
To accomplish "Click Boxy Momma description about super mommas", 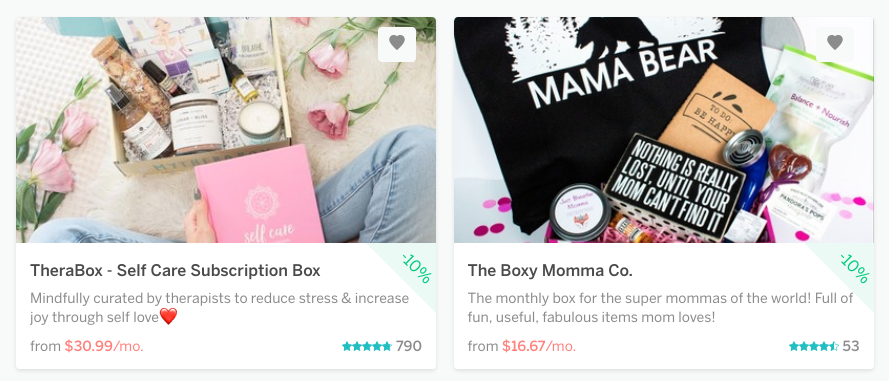I will (x=661, y=307).
